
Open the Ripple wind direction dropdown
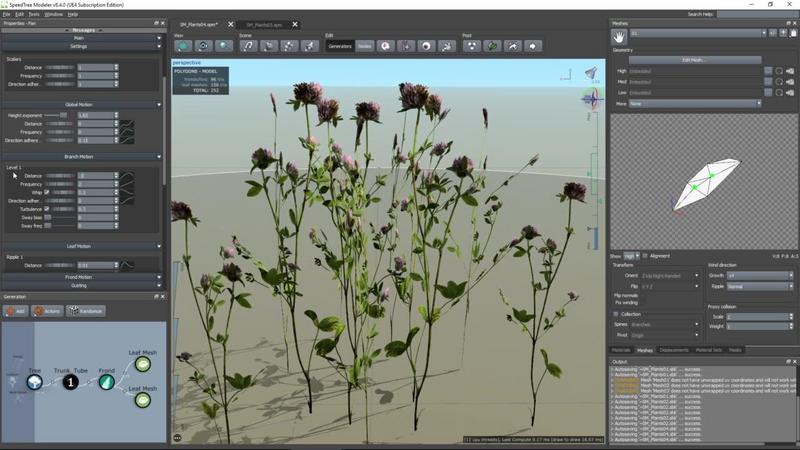760,286
